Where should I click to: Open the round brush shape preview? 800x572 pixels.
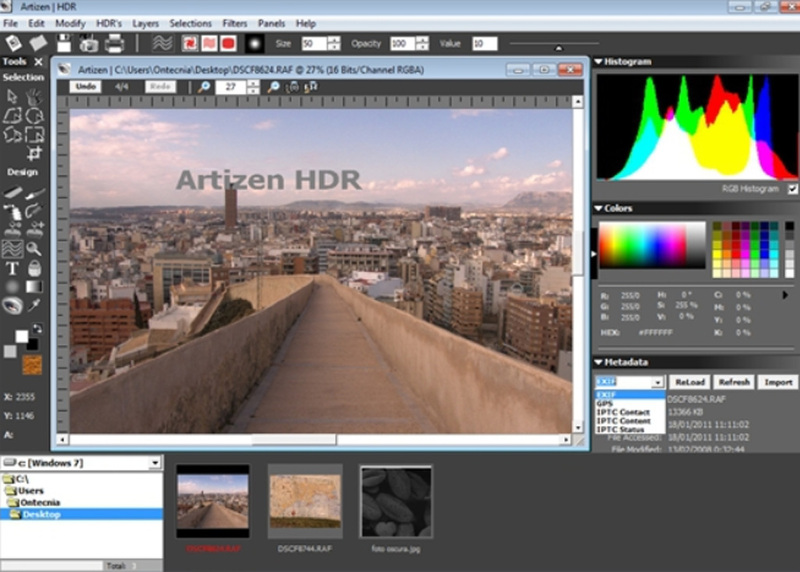pos(254,44)
